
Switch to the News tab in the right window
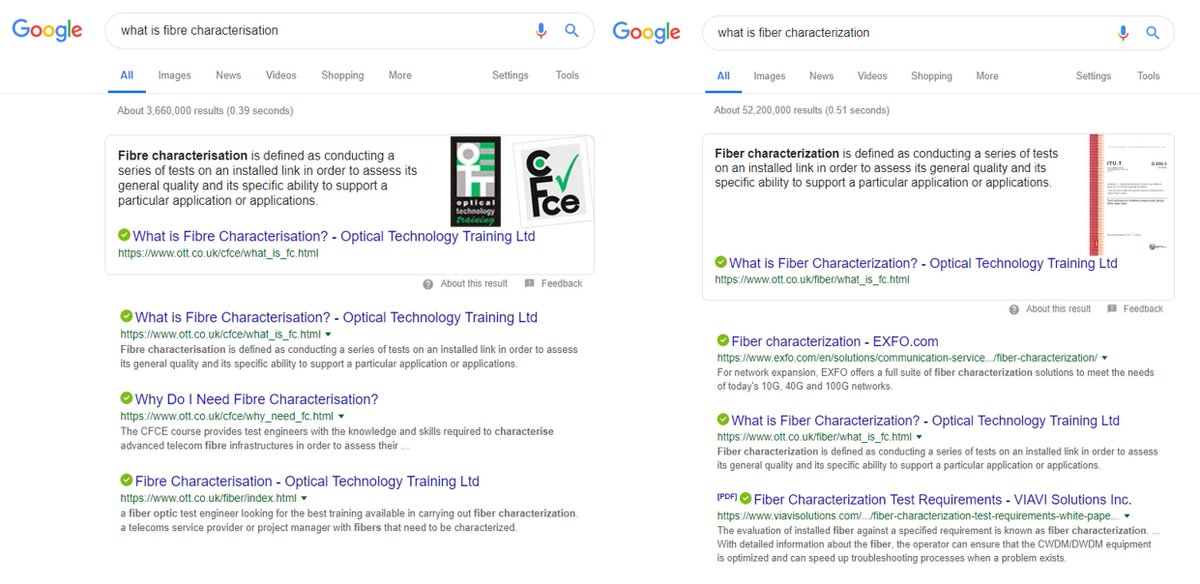pyautogui.click(x=821, y=76)
